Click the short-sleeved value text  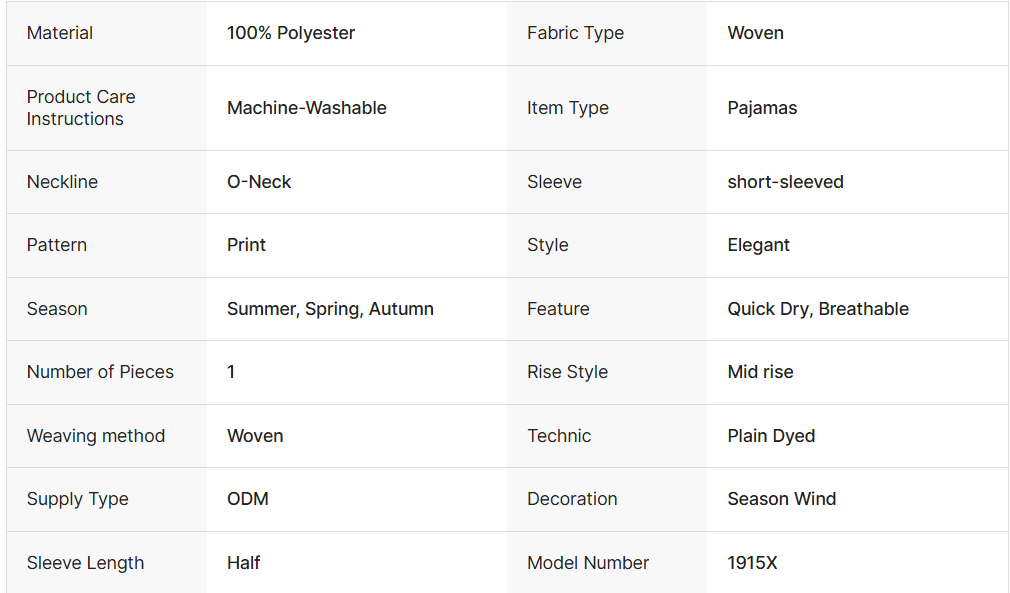click(785, 182)
